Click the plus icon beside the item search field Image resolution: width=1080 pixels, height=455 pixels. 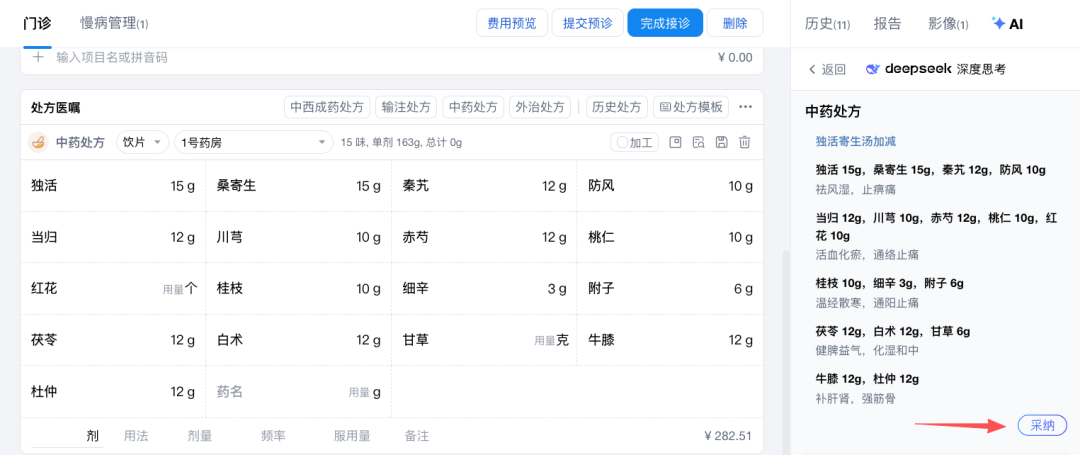39,57
